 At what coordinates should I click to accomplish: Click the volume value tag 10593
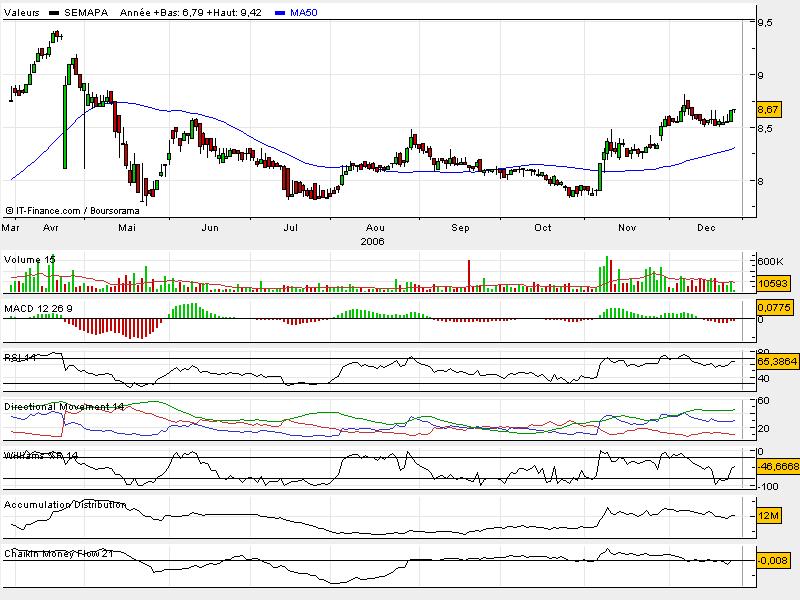(773, 283)
